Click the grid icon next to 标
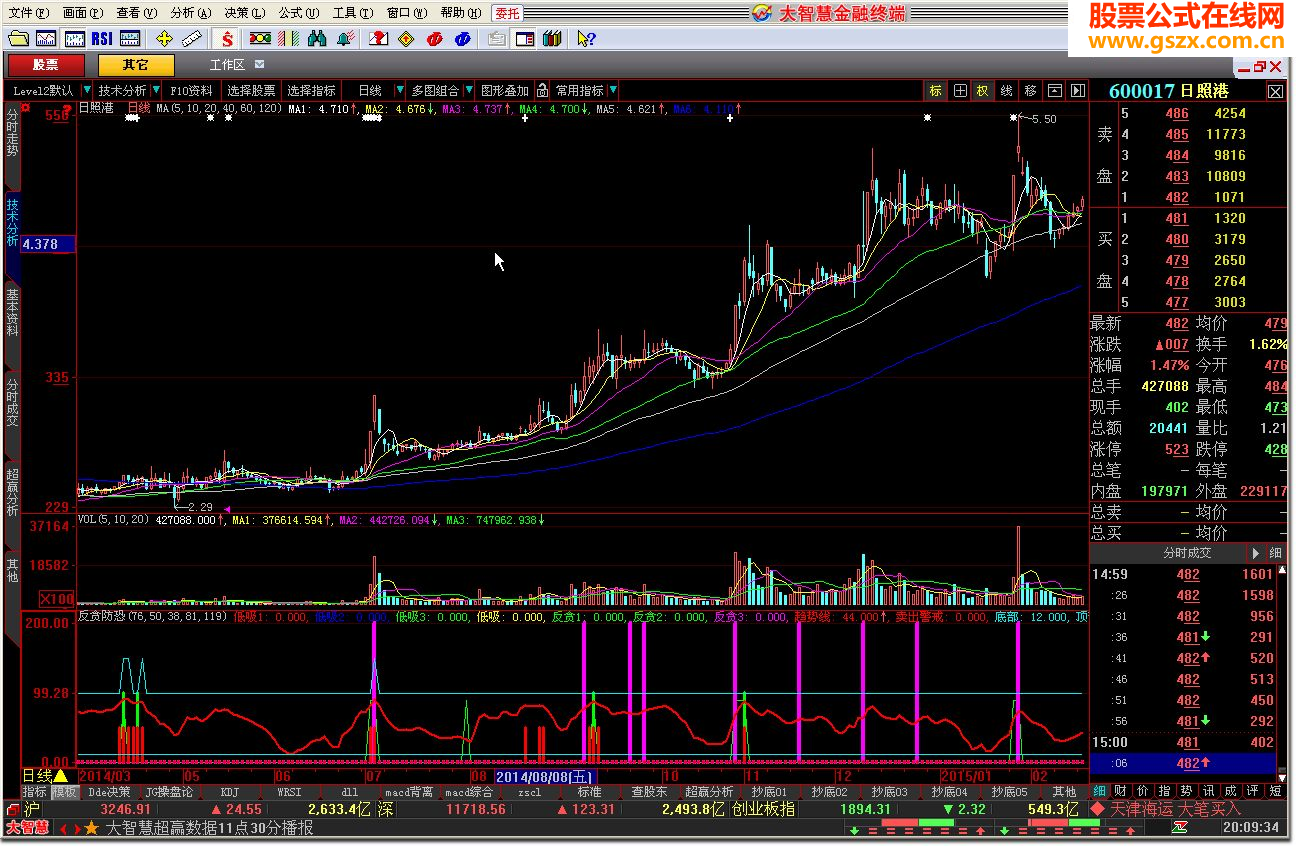Screen dimensions: 1296x846 960,90
